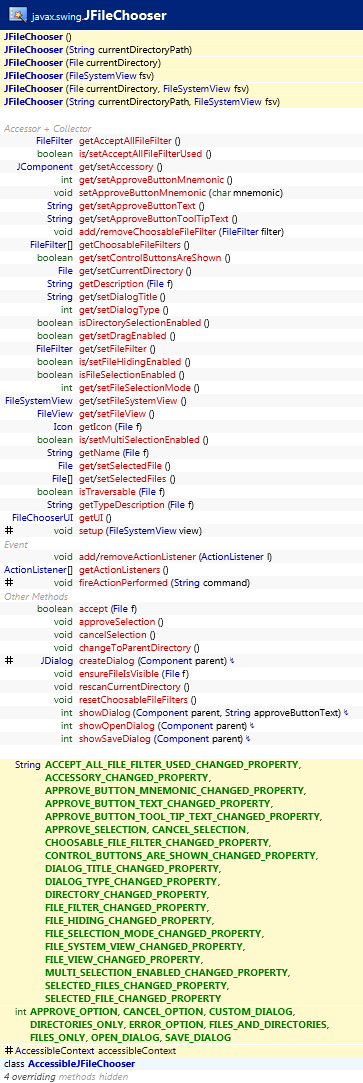Select setApproveButtonMnemonic (char mnemonic) method
Viewport: 363px width, 1083px height.
[x=181, y=193]
